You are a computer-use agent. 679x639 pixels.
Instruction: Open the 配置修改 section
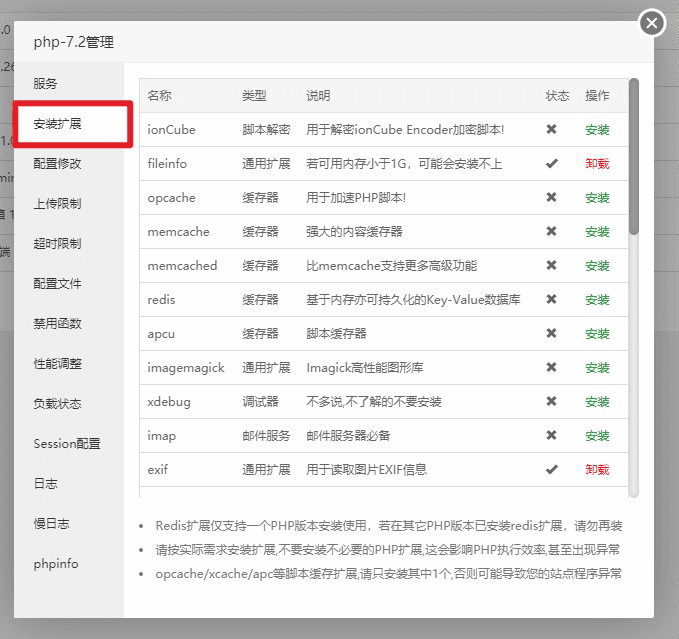58,164
